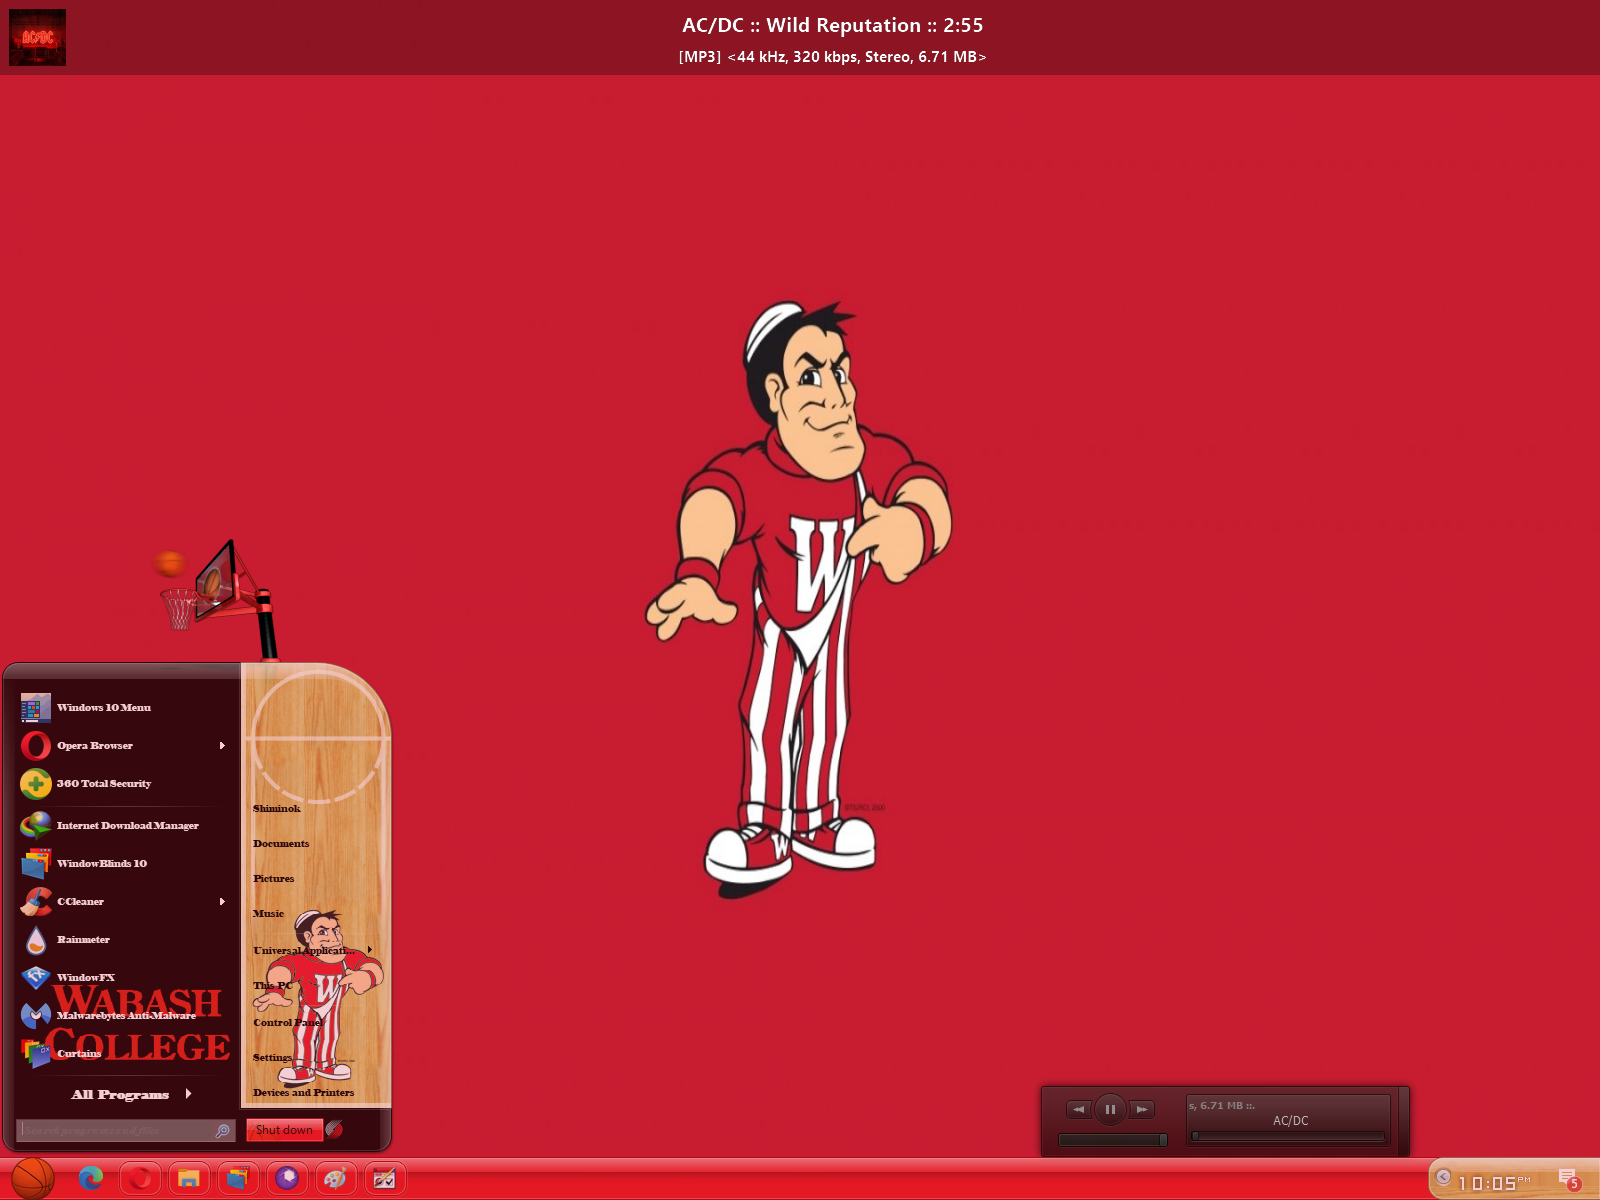Viewport: 1600px width, 1200px height.
Task: Open Control Panel from the start menu
Action: pyautogui.click(x=287, y=1022)
